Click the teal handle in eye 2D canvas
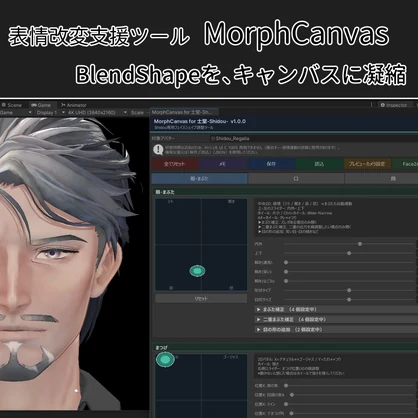 click(x=197, y=271)
